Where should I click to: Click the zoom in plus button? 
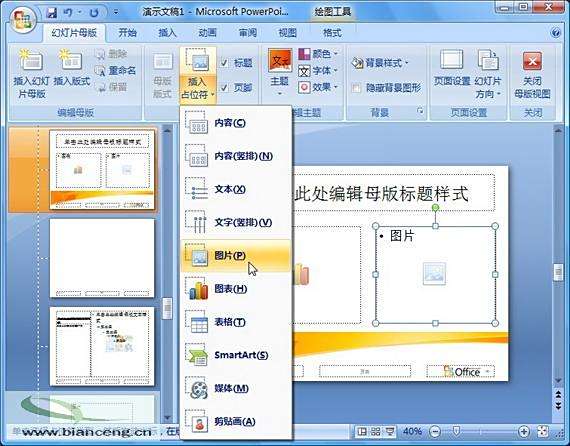coord(523,432)
